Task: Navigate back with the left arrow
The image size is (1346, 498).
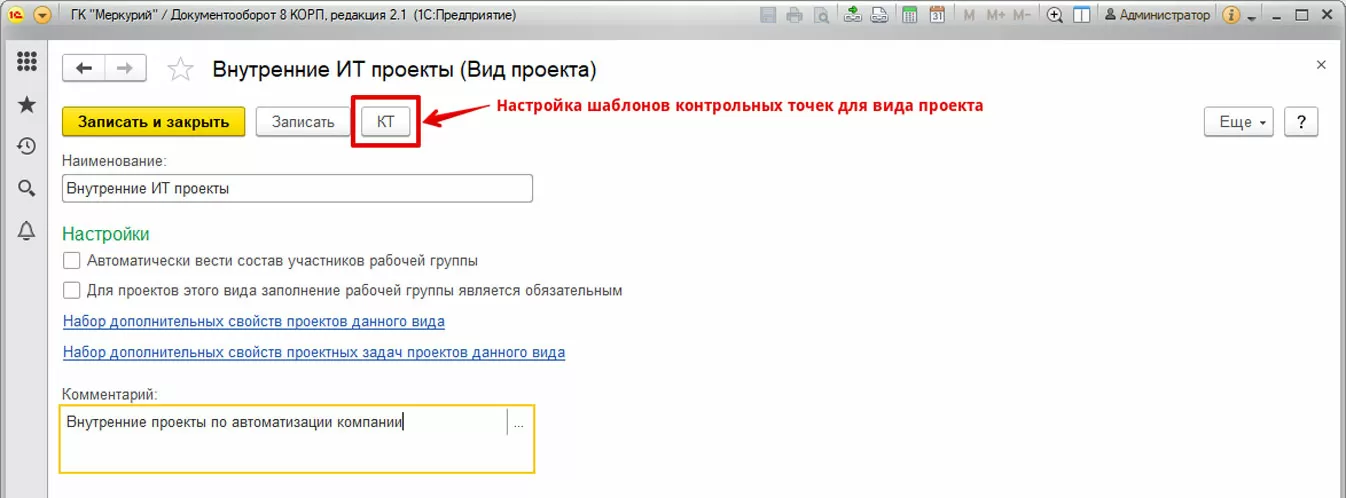Action: pyautogui.click(x=84, y=68)
